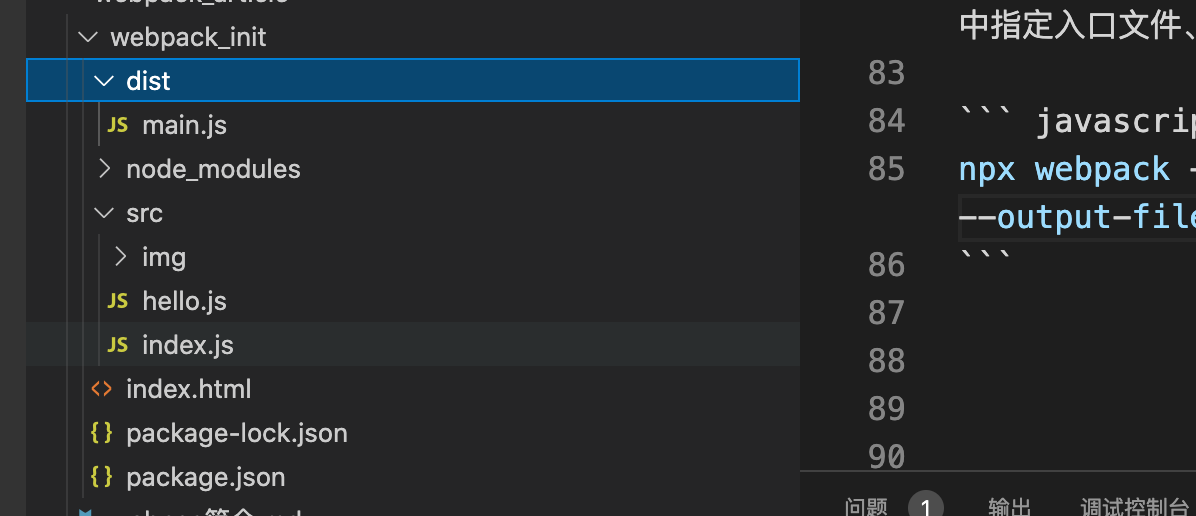
Task: Switch to the 问题 panel tab
Action: pos(866,506)
